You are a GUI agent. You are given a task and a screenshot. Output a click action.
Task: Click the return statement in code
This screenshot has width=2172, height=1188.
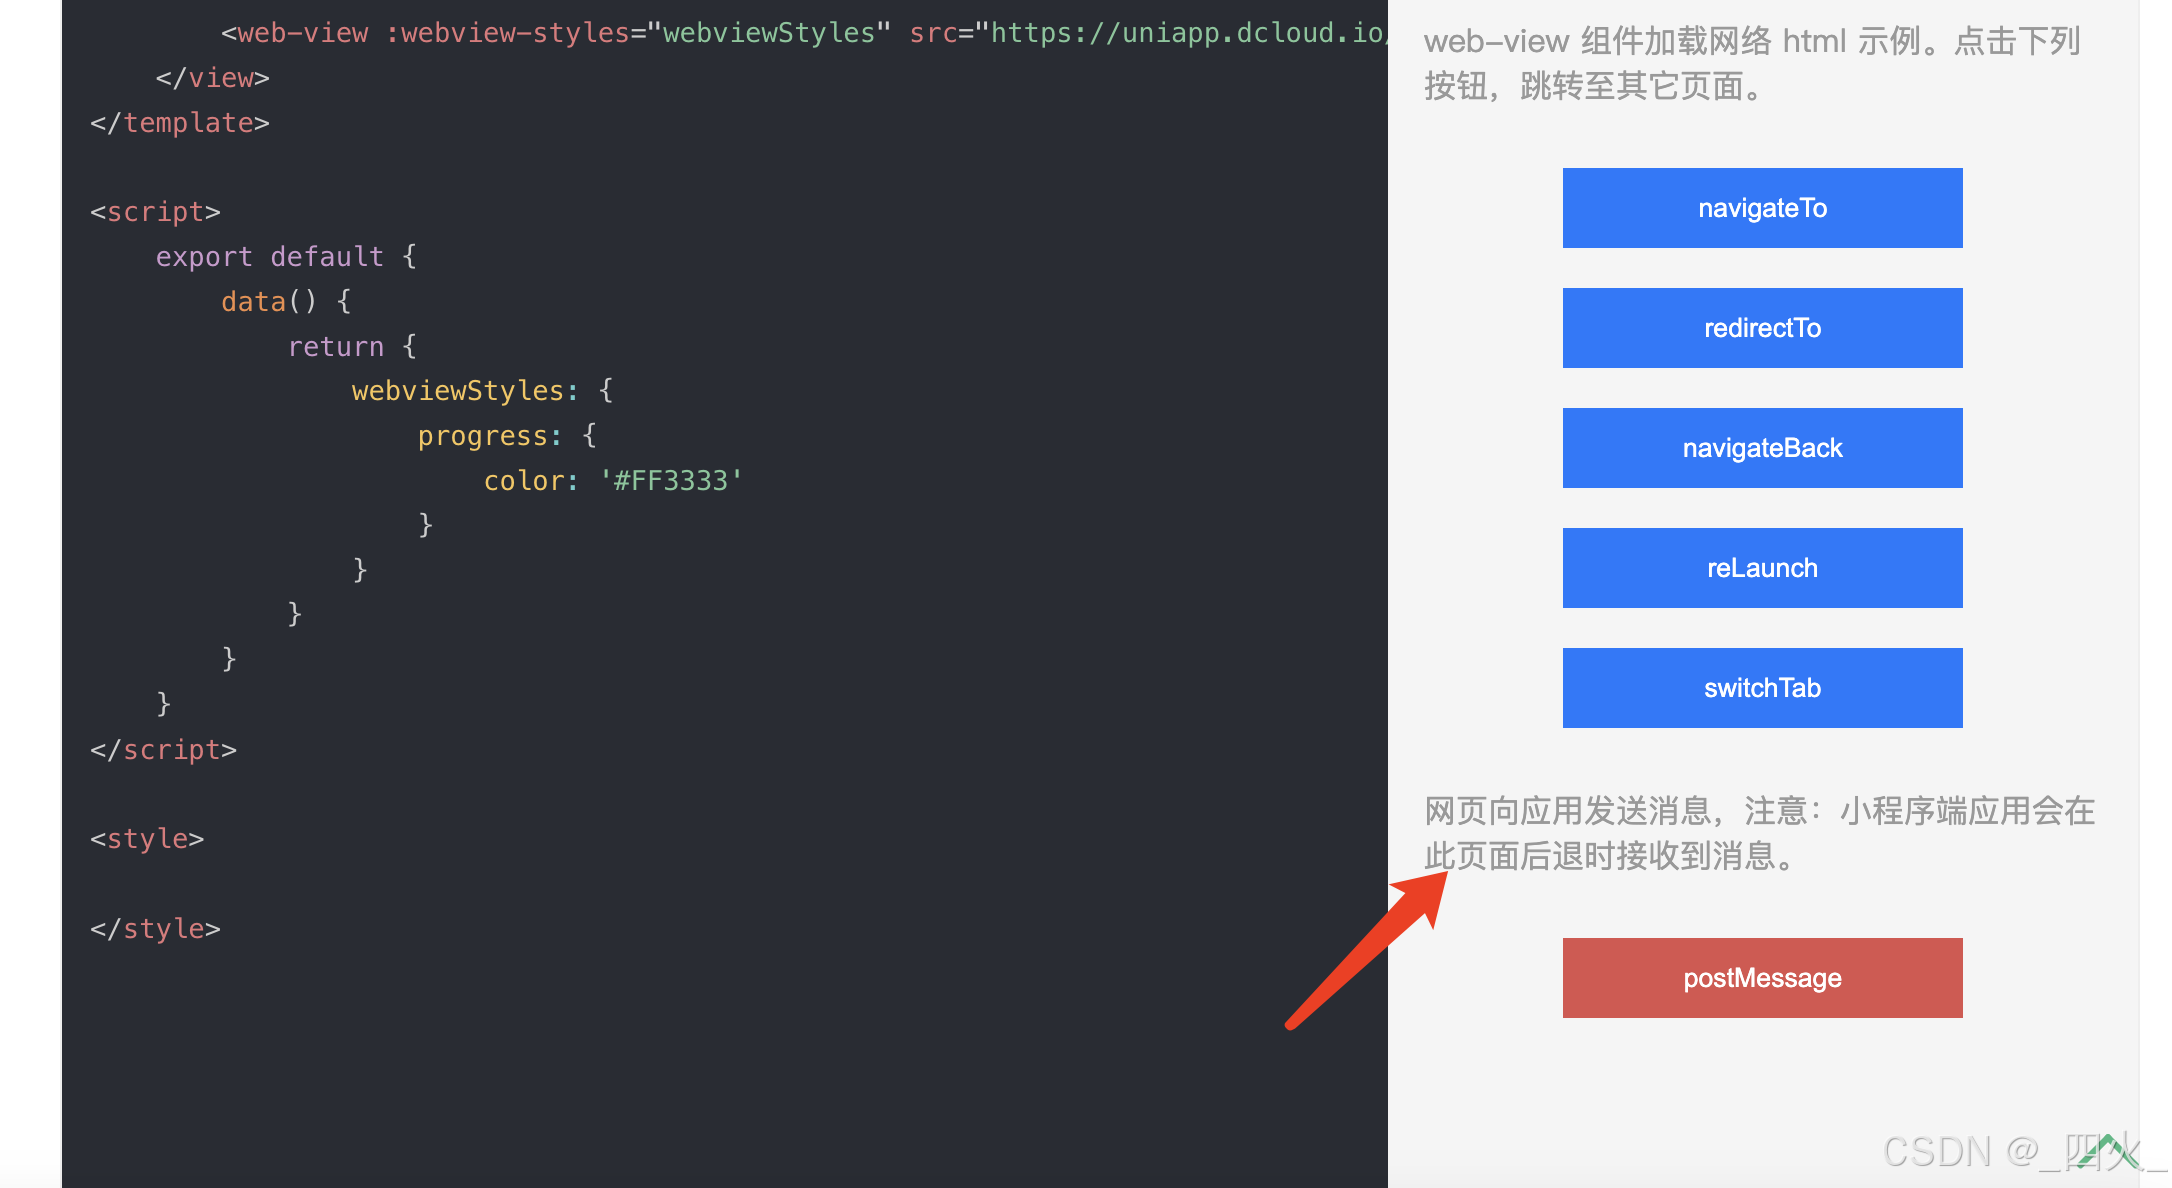[336, 346]
